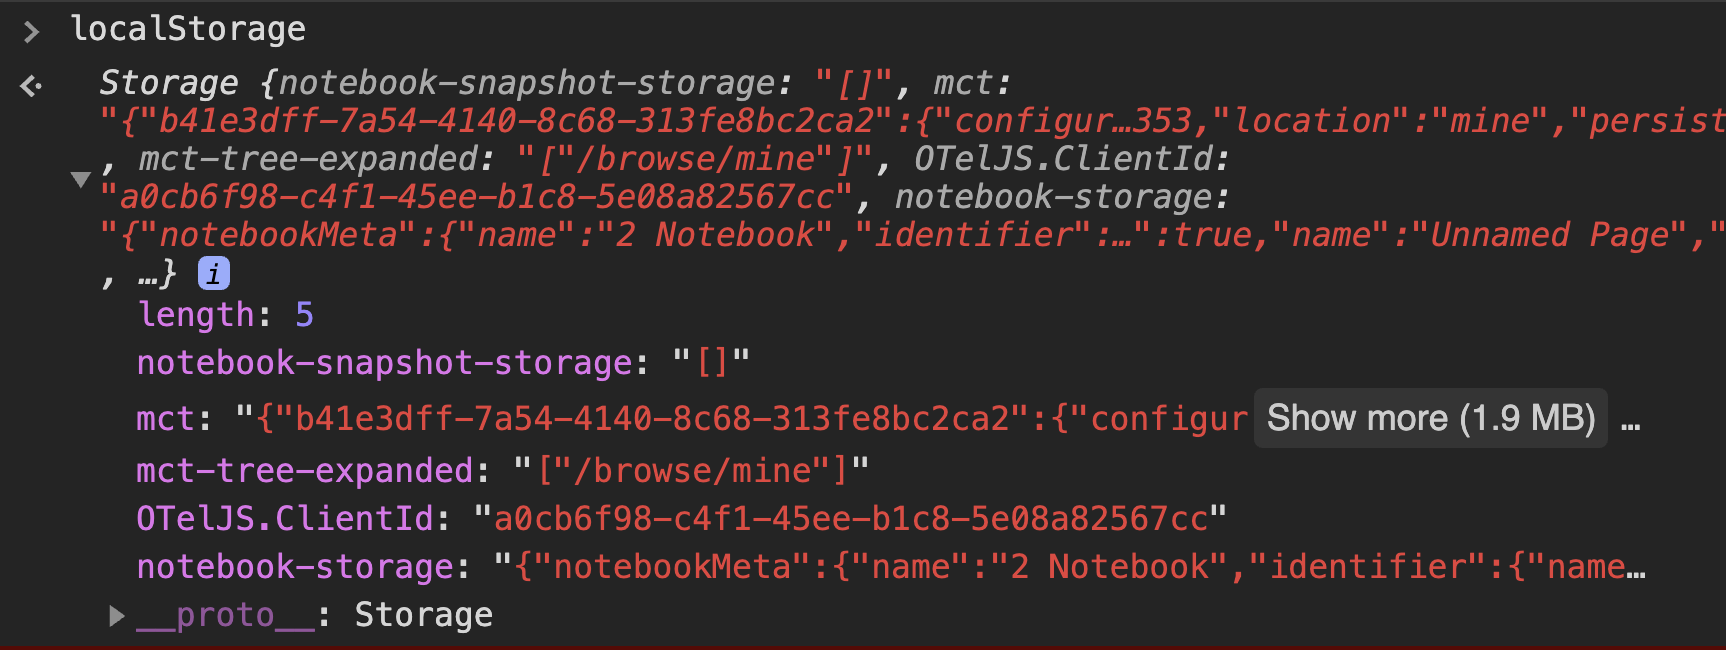Click the console input prompt chevron

pos(30,30)
